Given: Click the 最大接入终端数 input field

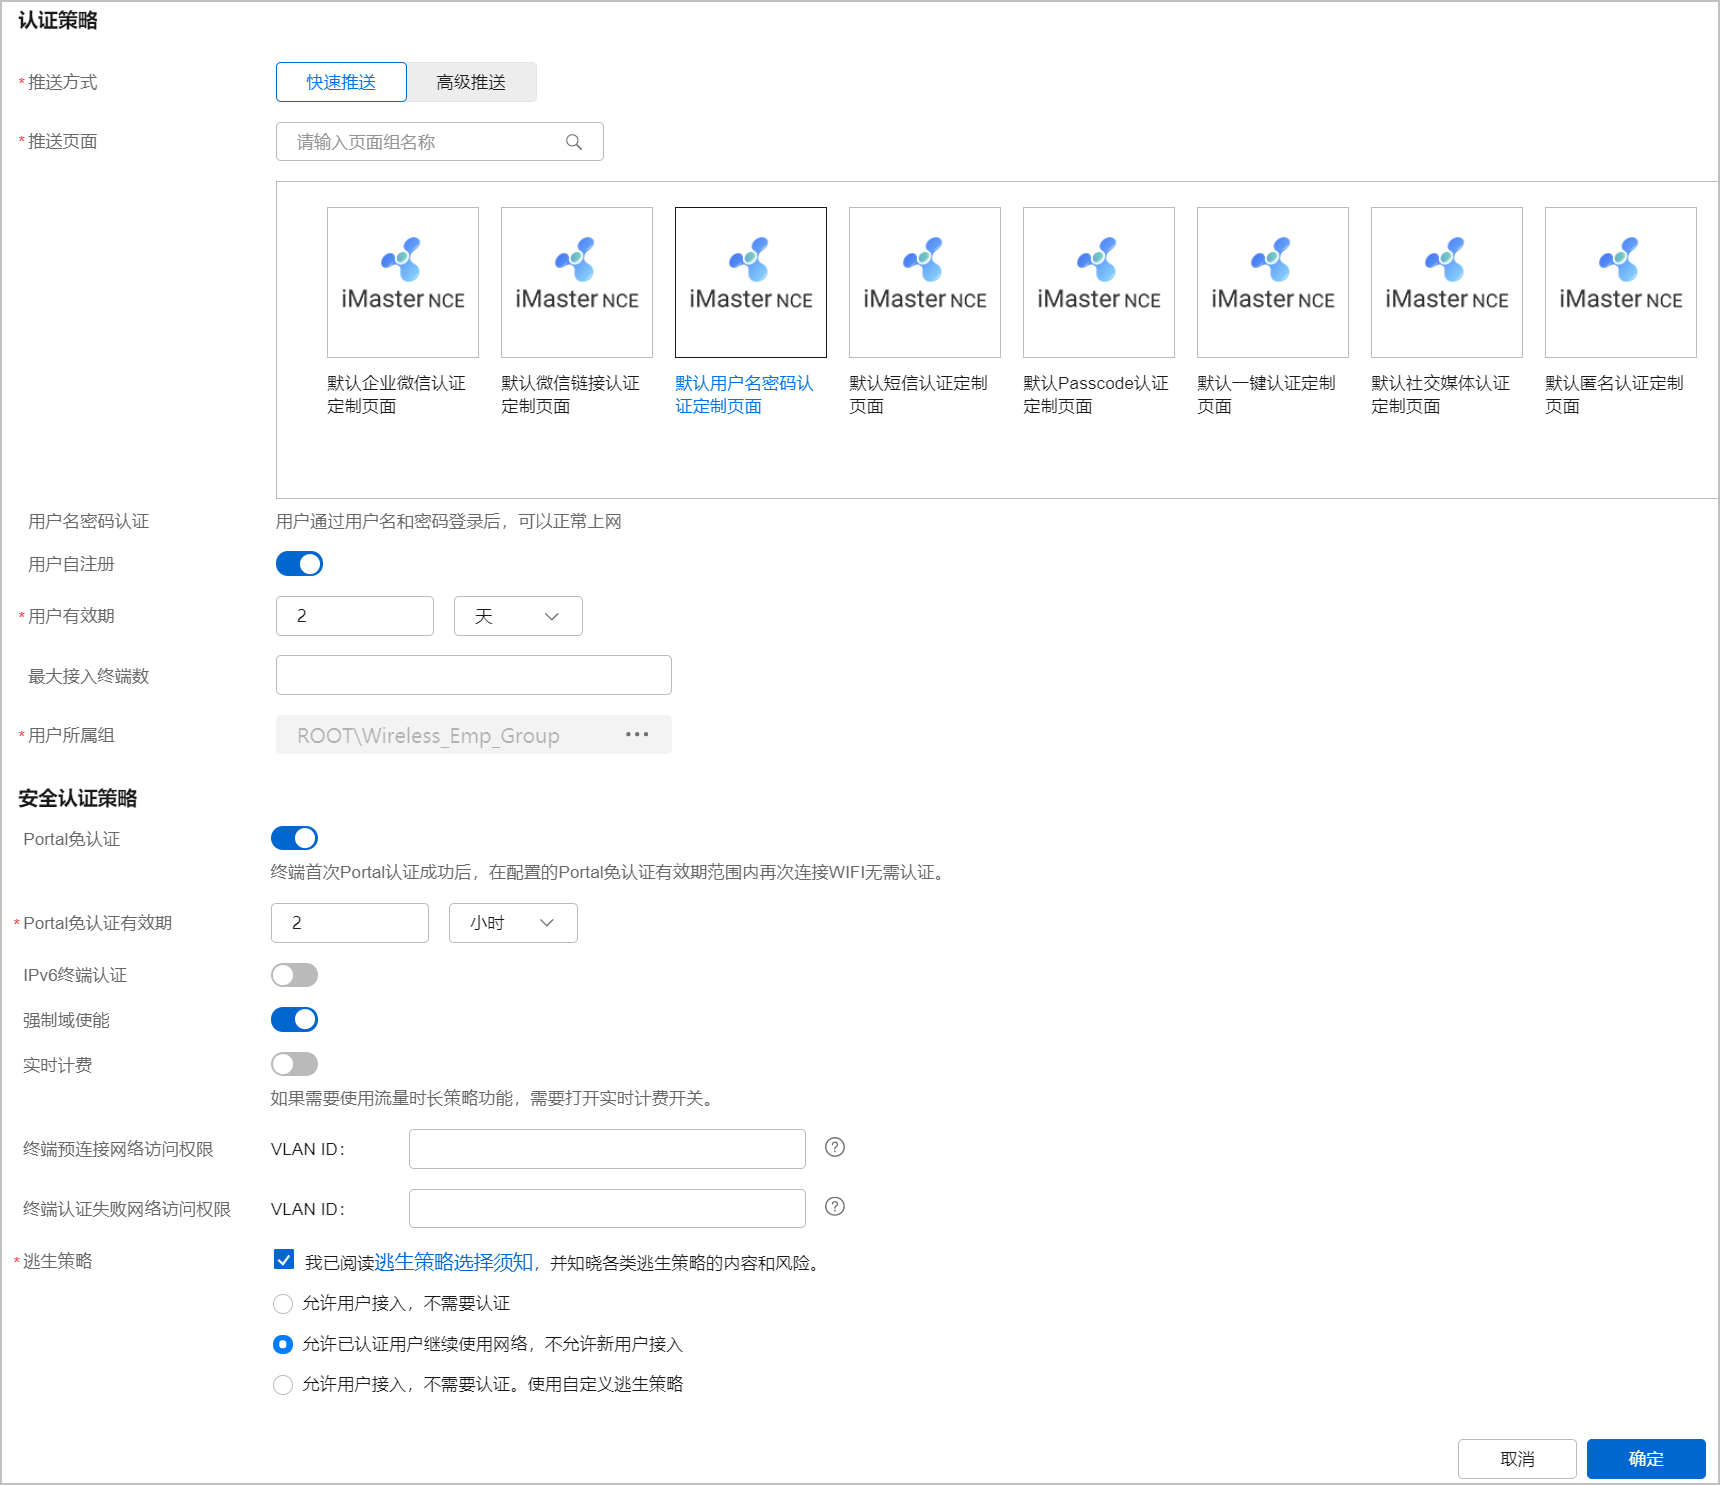Looking at the screenshot, I should point(474,675).
